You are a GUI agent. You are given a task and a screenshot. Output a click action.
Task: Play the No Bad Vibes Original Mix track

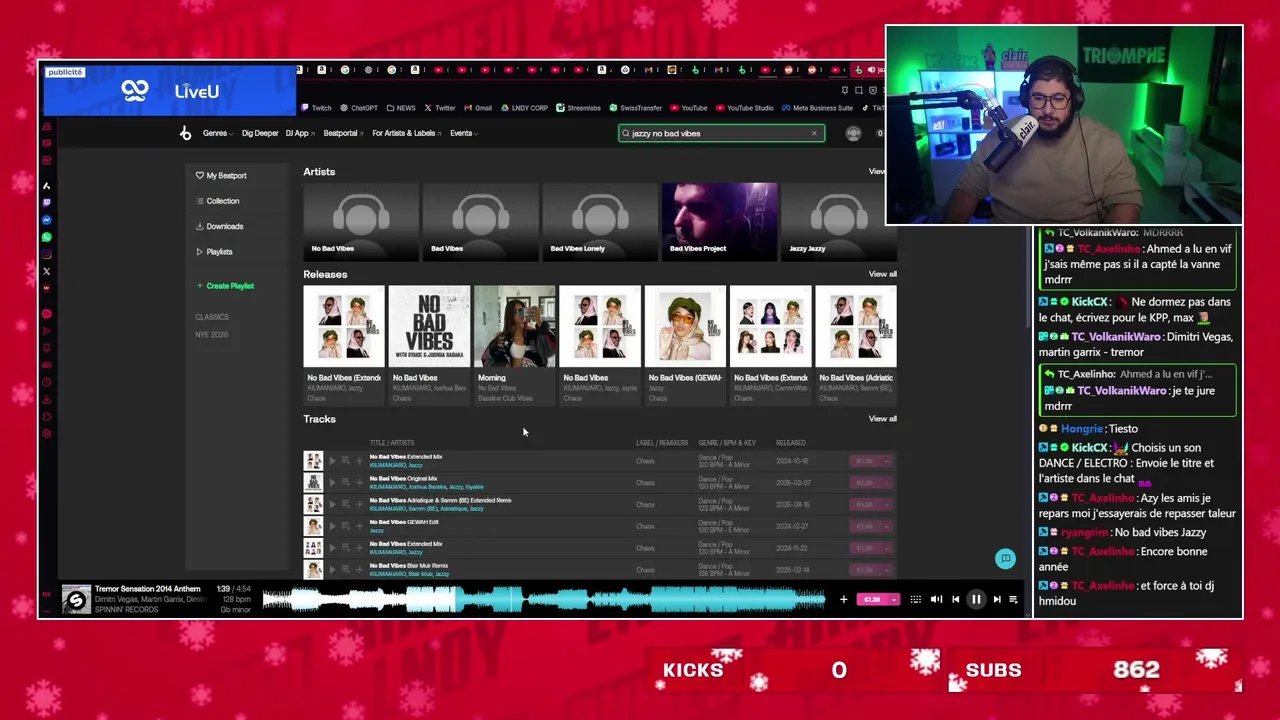tap(332, 483)
